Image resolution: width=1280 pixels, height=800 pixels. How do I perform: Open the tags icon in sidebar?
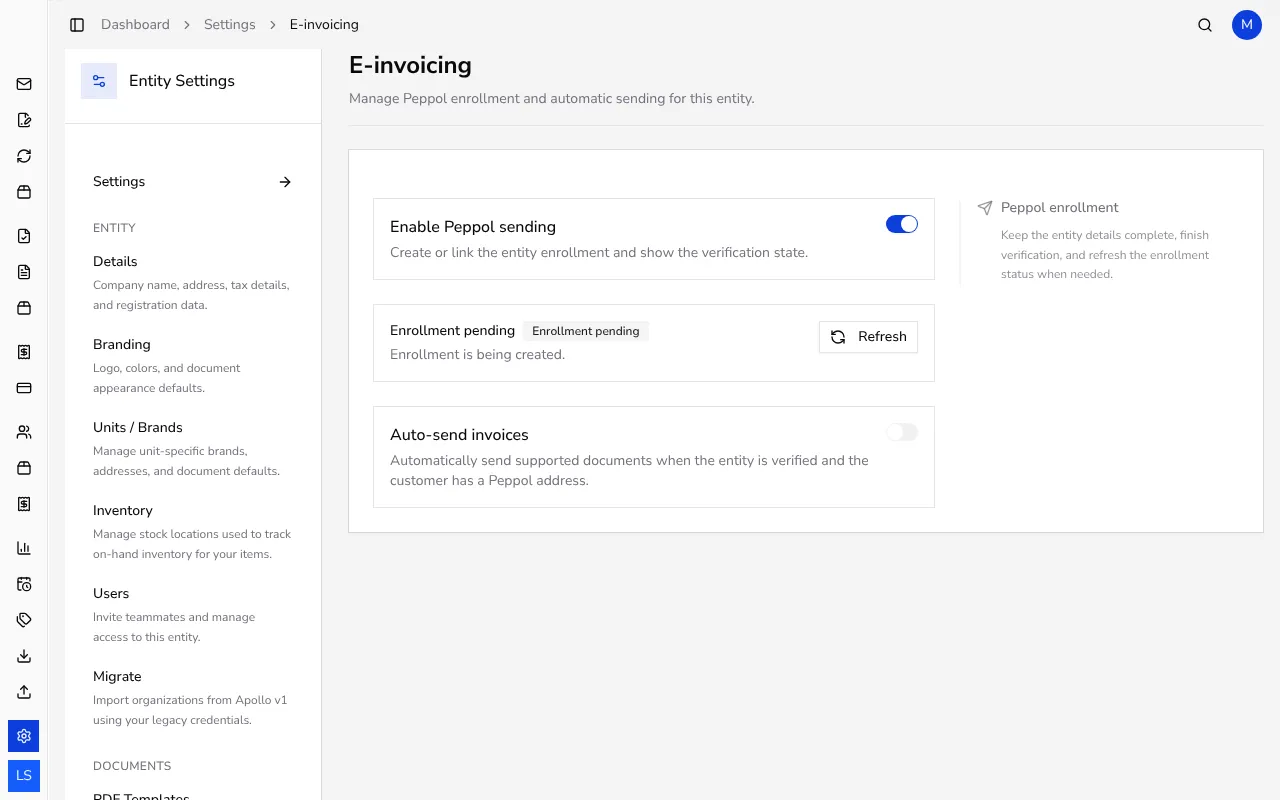tap(24, 620)
